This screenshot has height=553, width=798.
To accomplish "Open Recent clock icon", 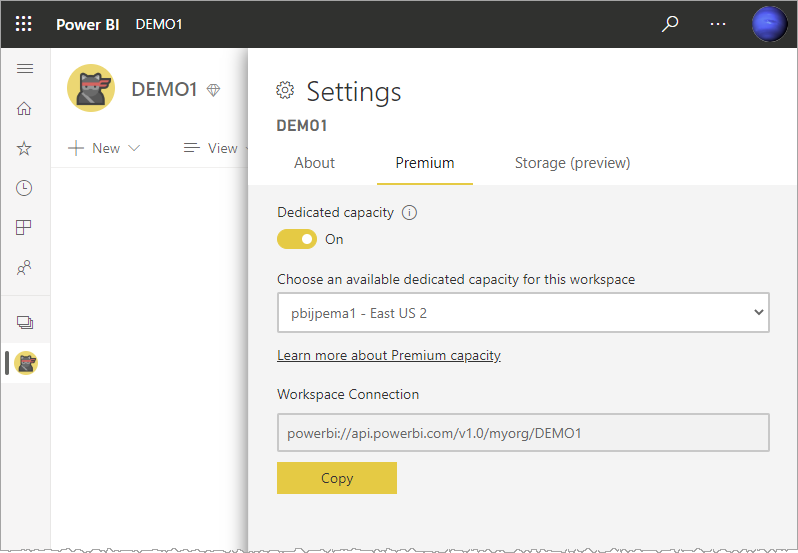I will (x=24, y=188).
